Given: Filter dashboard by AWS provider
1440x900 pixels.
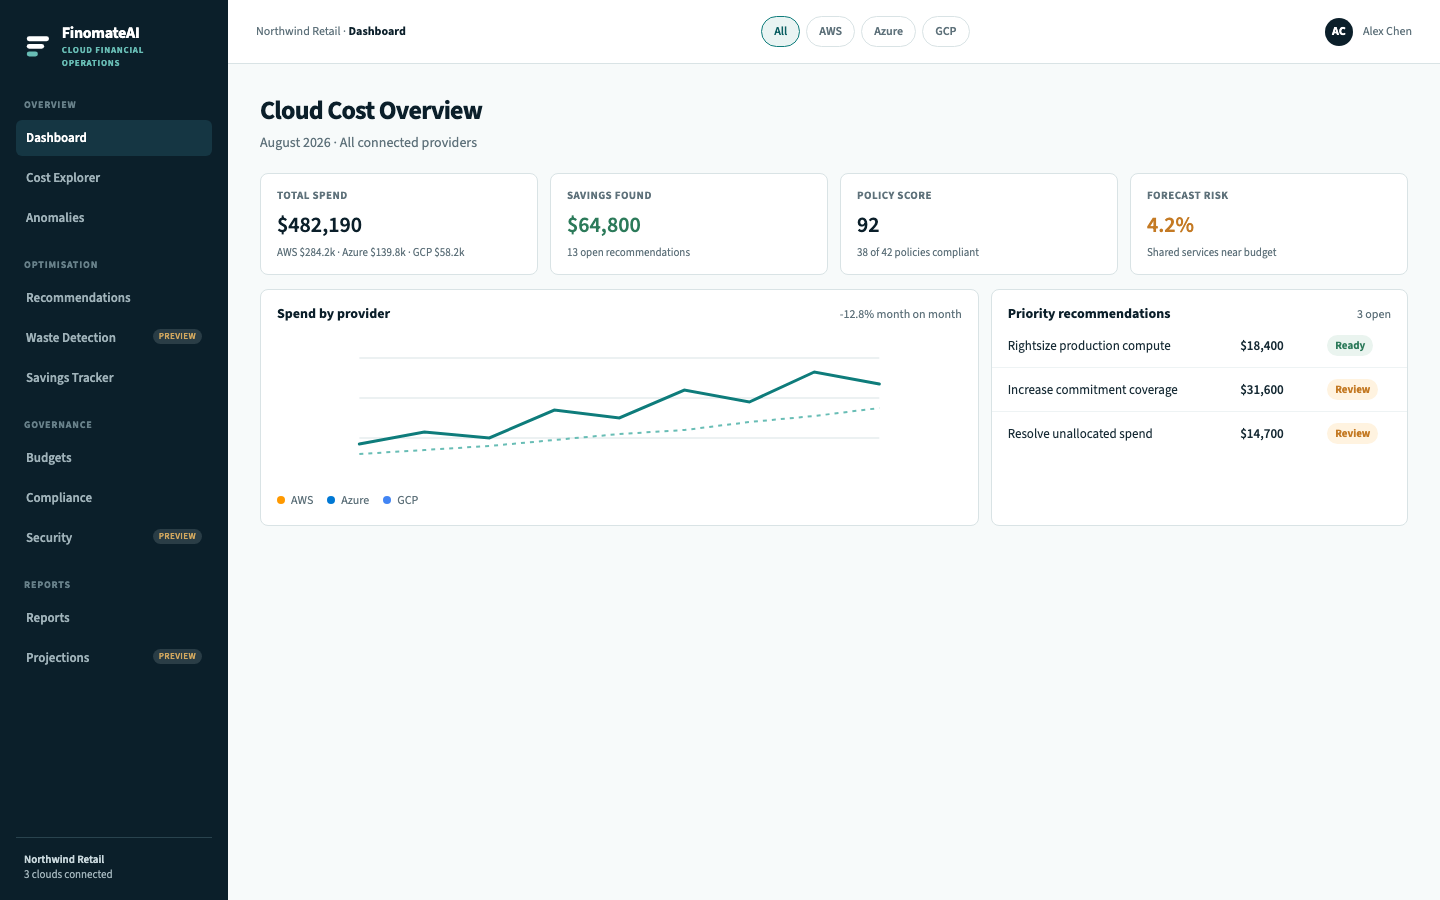Looking at the screenshot, I should pos(830,32).
